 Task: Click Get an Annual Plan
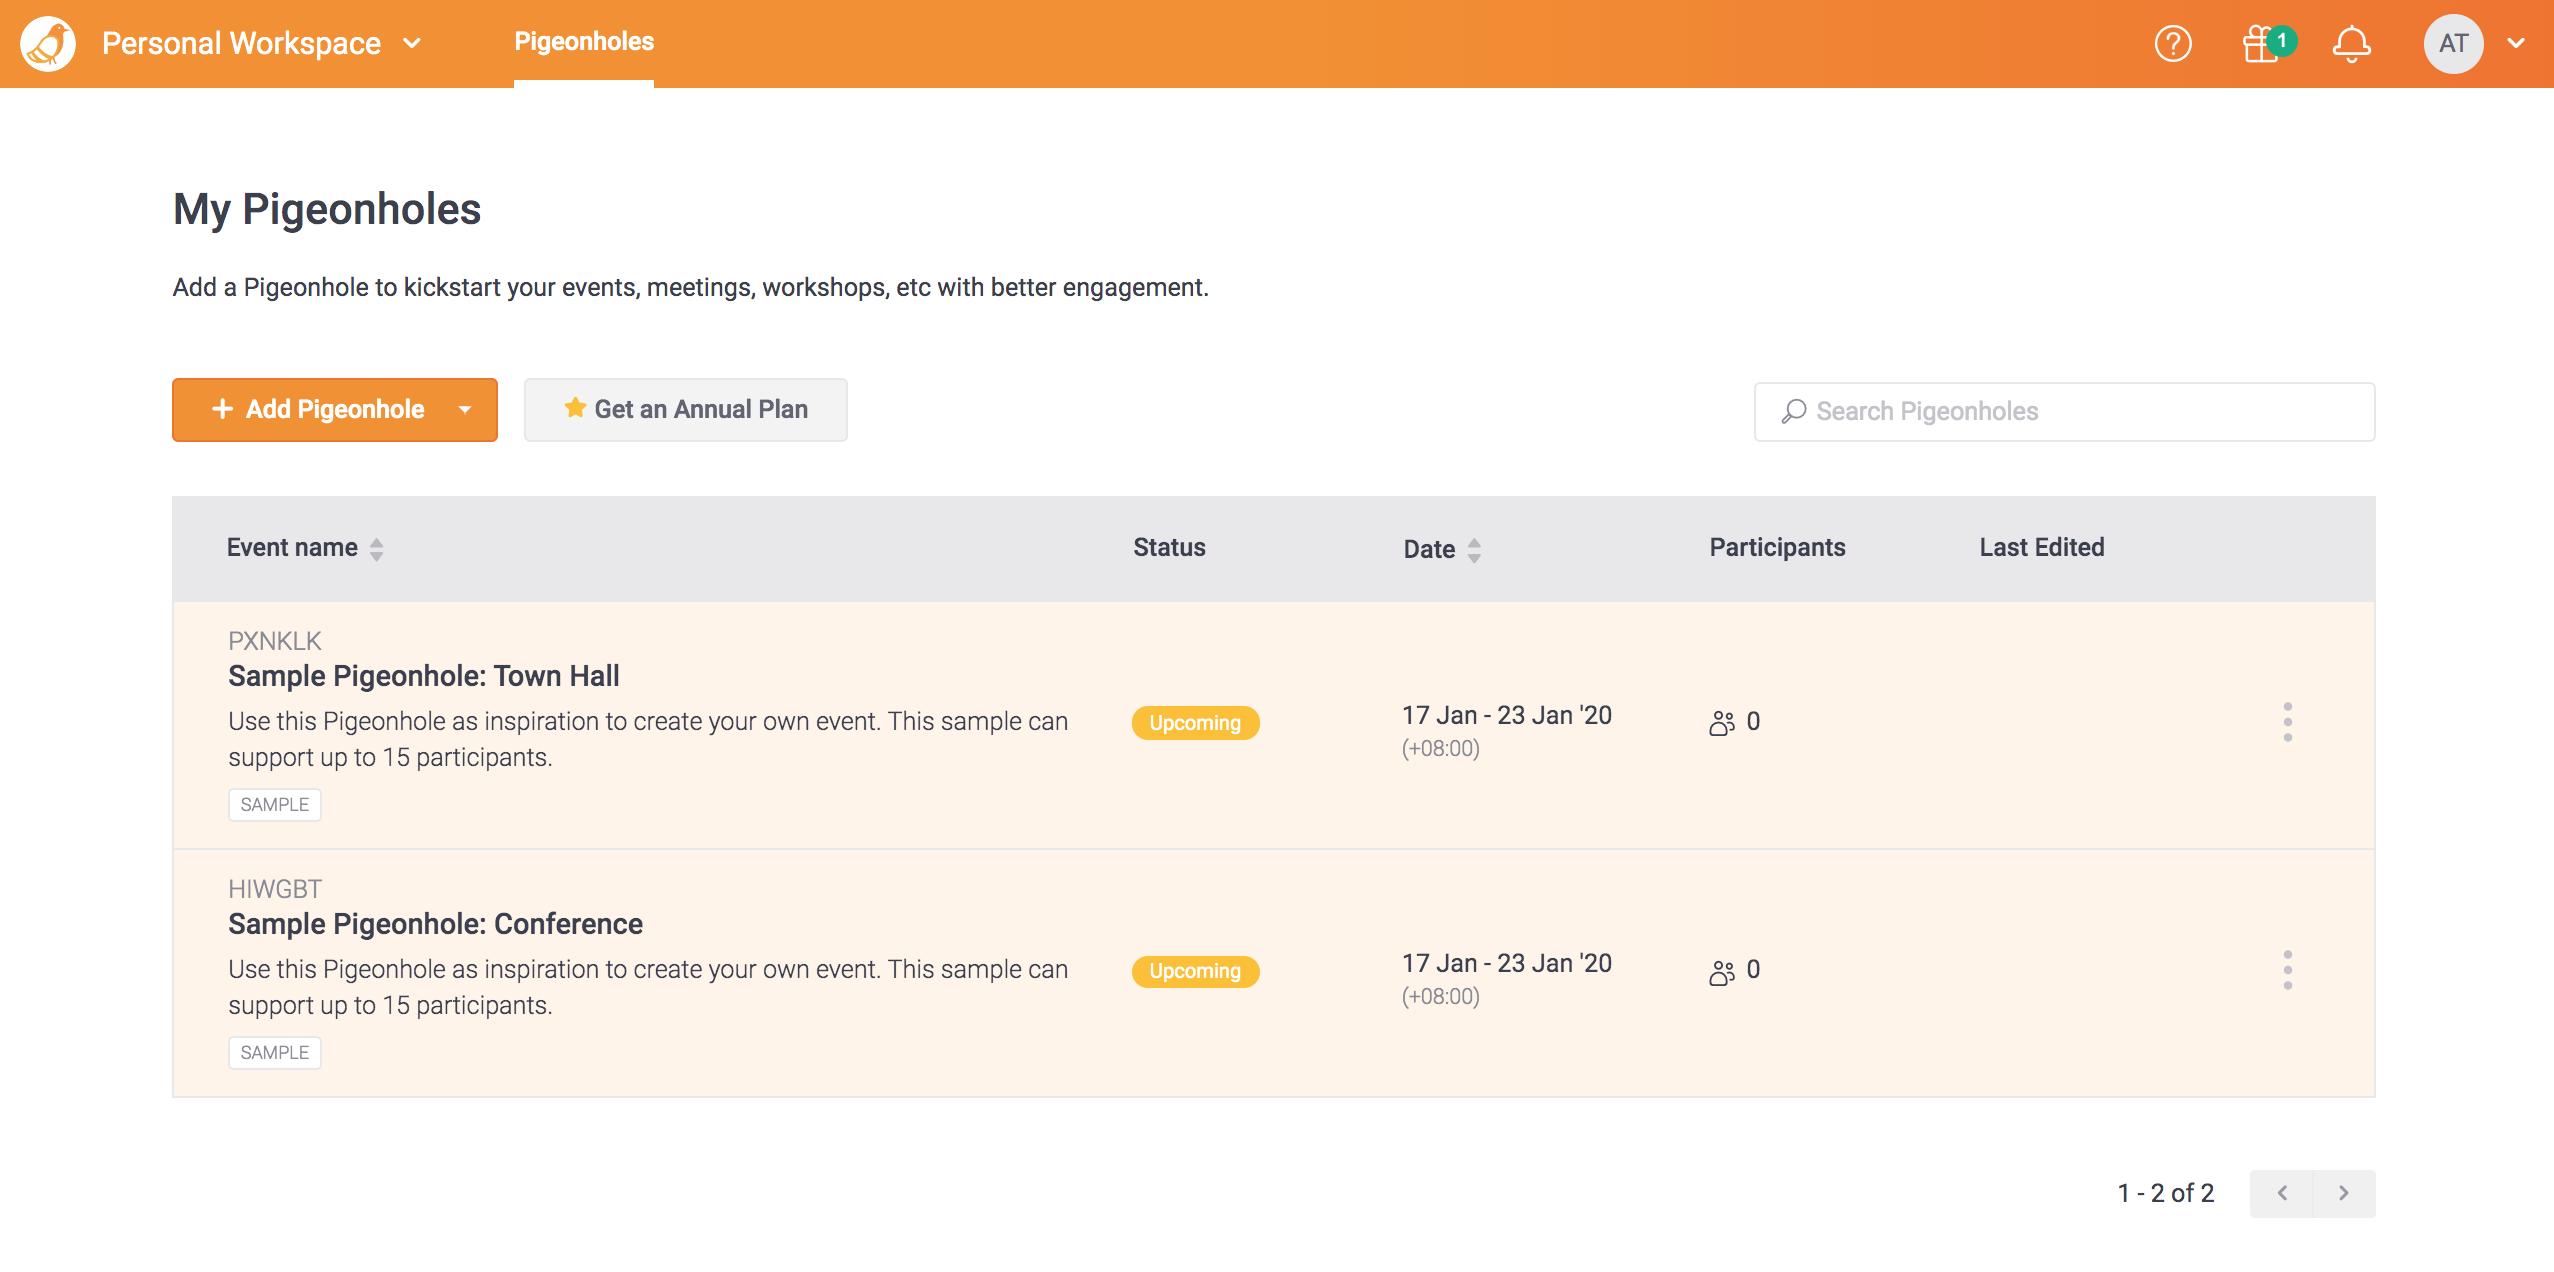click(x=686, y=410)
